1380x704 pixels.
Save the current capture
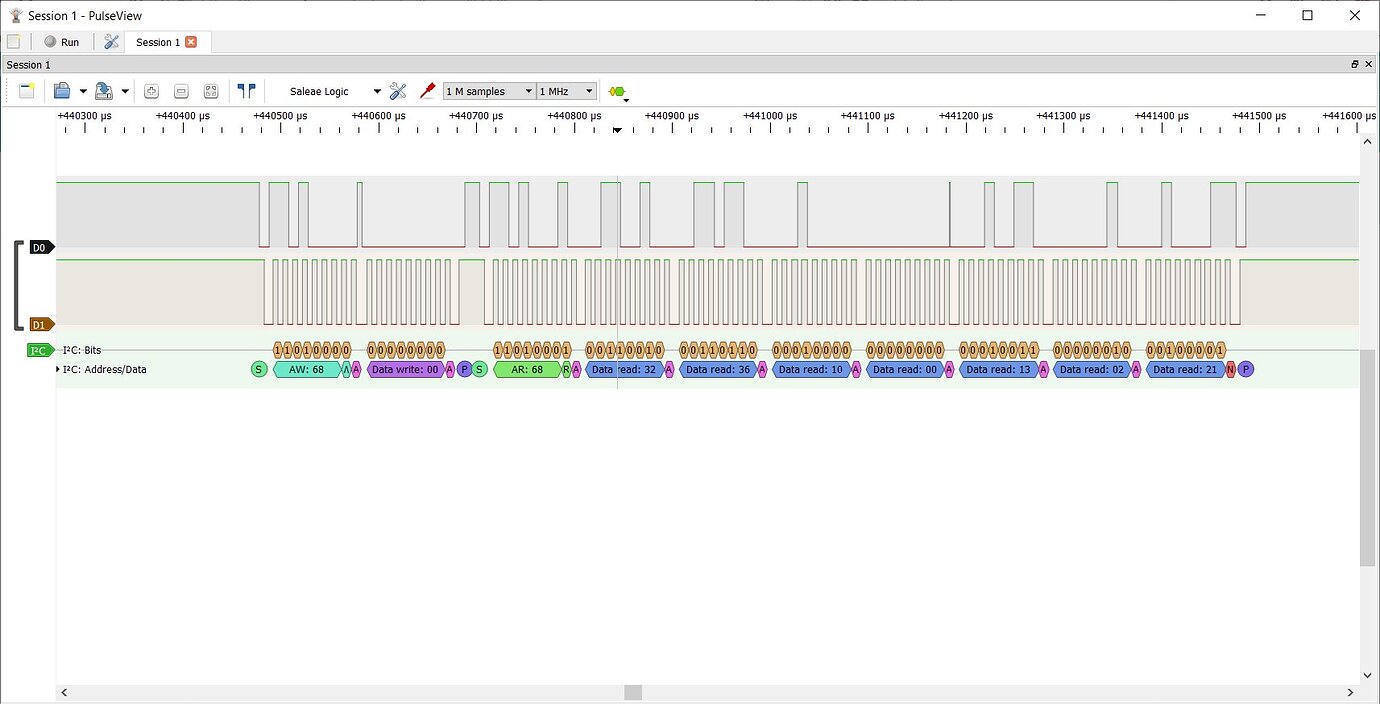coord(103,90)
